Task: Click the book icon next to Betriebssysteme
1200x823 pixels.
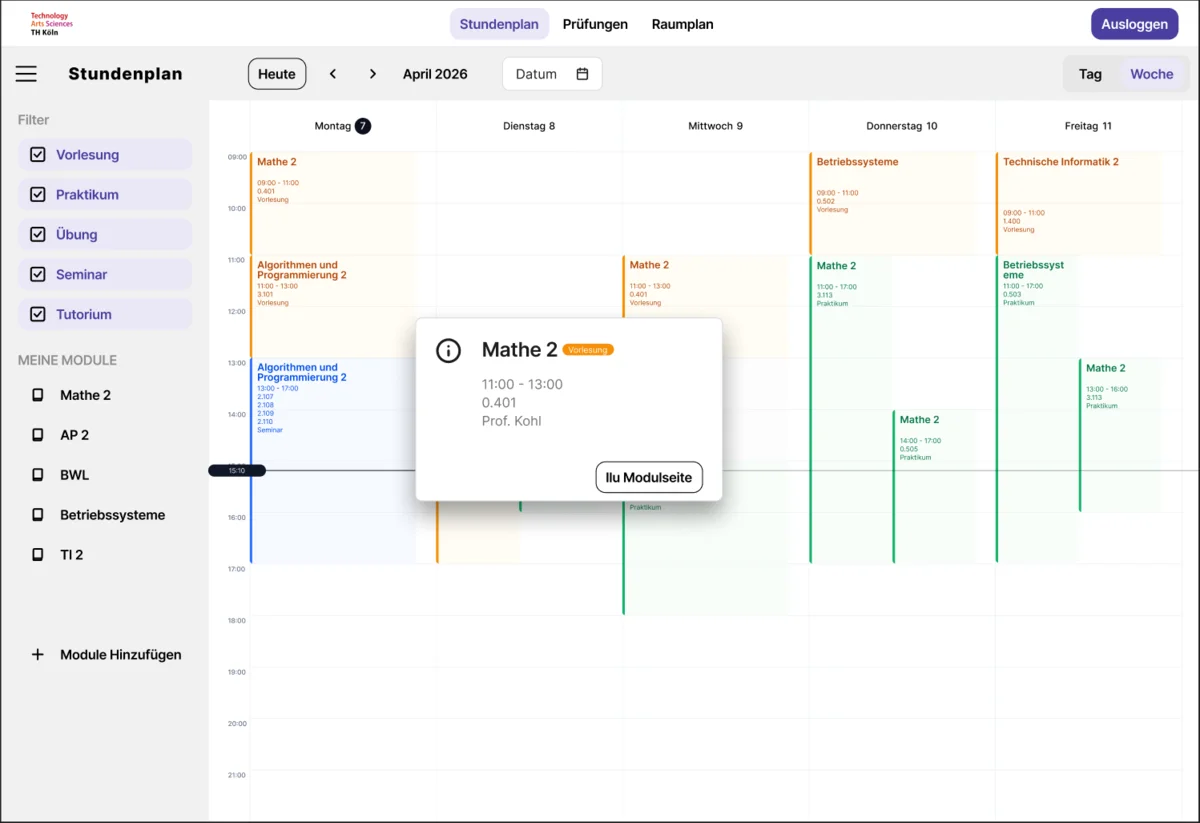Action: point(38,515)
